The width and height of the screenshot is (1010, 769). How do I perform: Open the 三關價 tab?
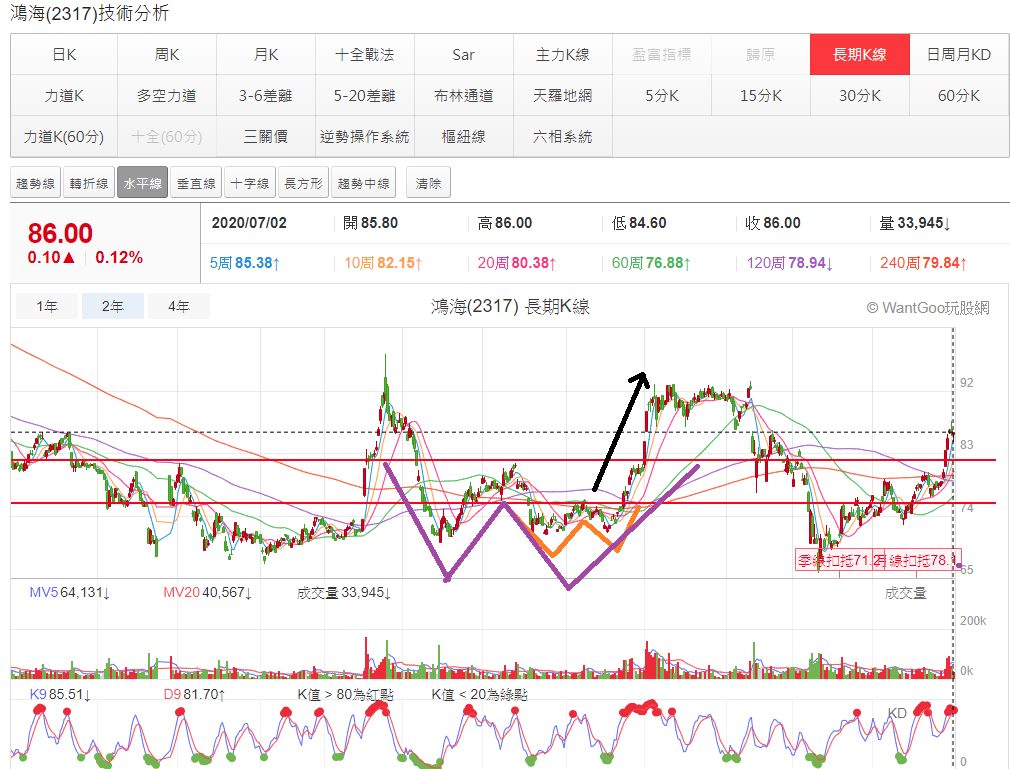(x=266, y=137)
